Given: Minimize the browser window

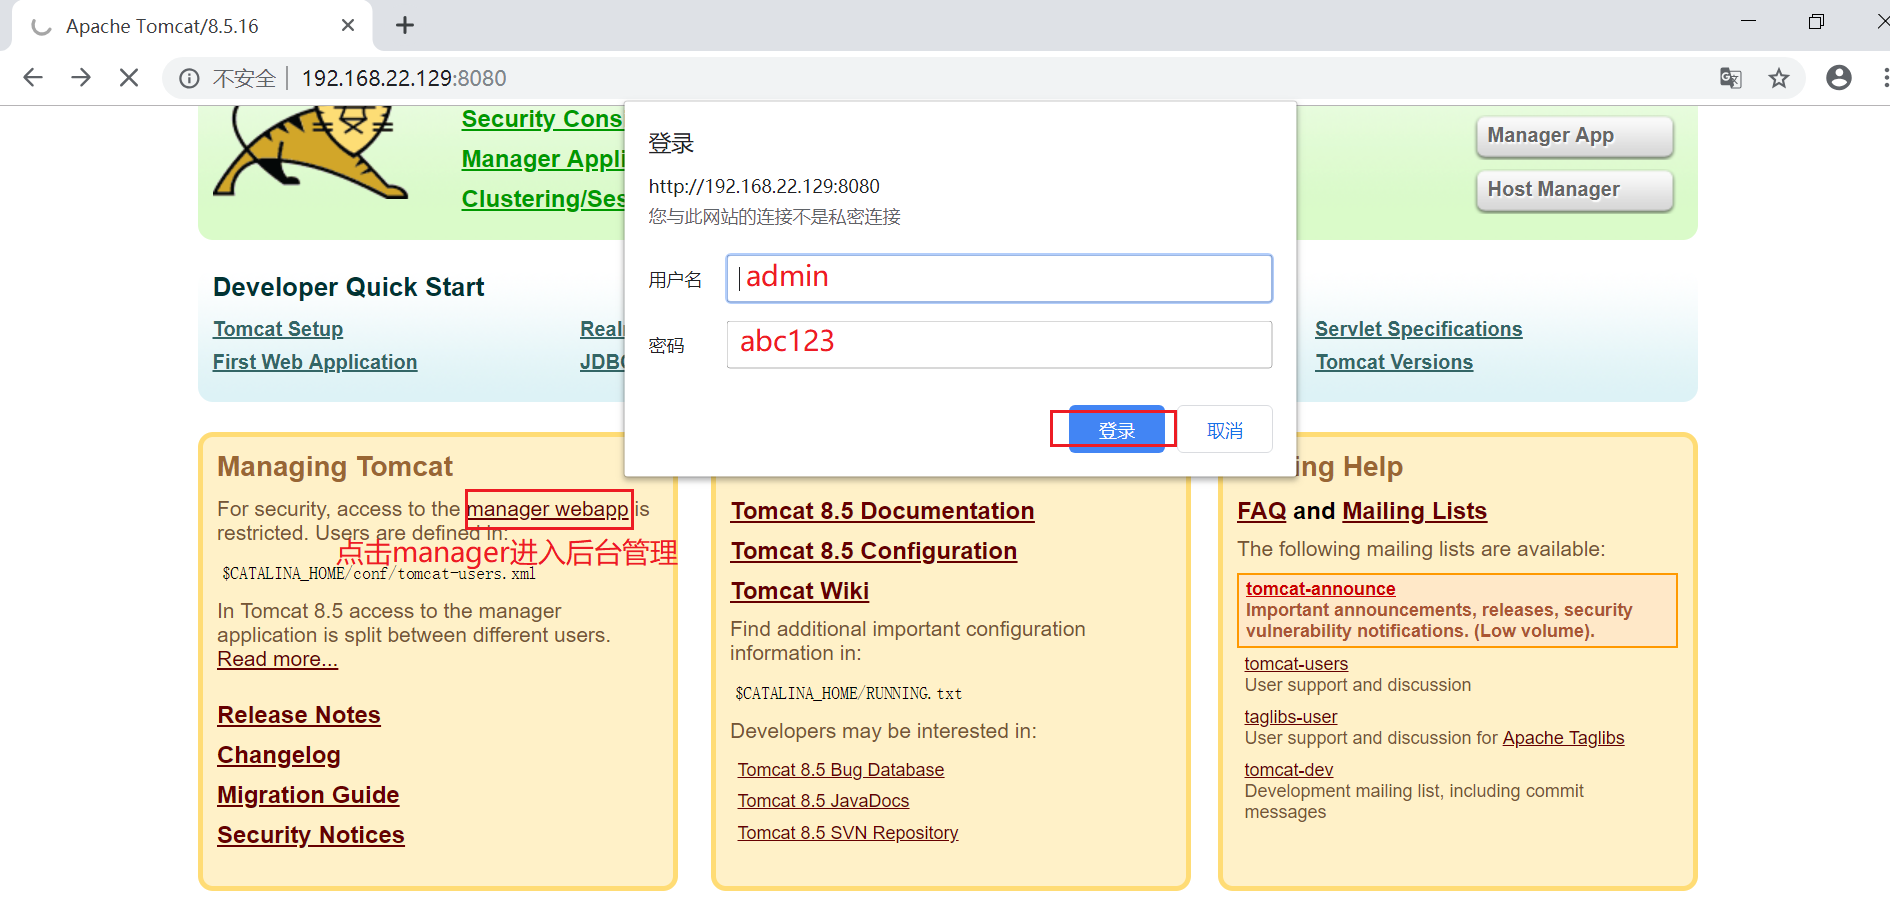Looking at the screenshot, I should coord(1748,21).
